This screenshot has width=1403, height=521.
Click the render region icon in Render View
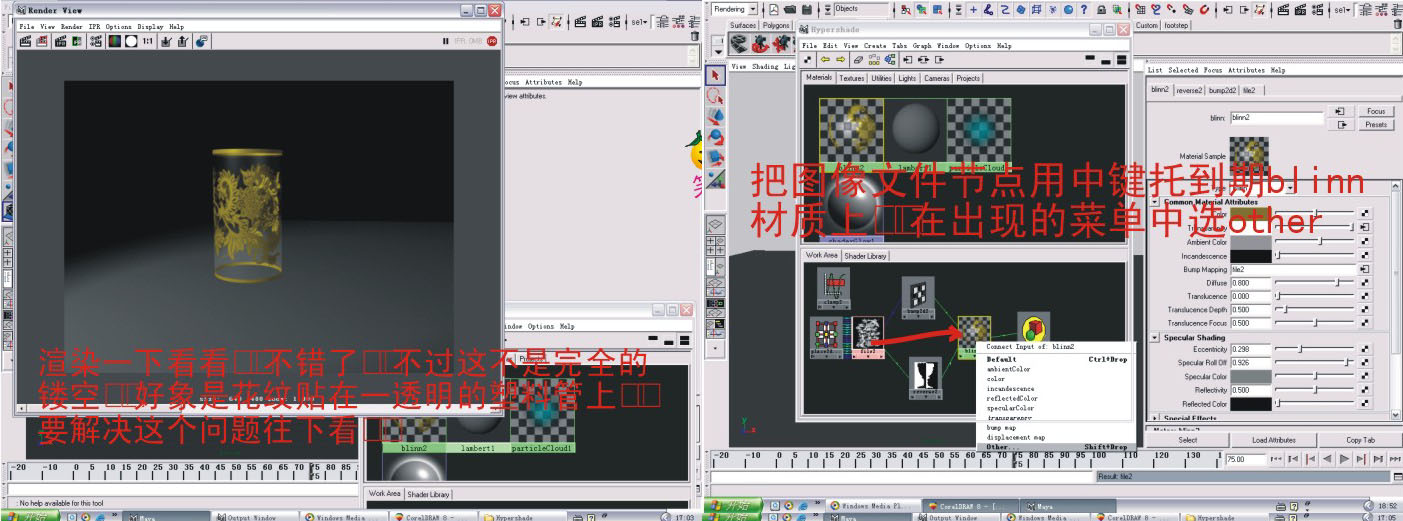(42, 42)
